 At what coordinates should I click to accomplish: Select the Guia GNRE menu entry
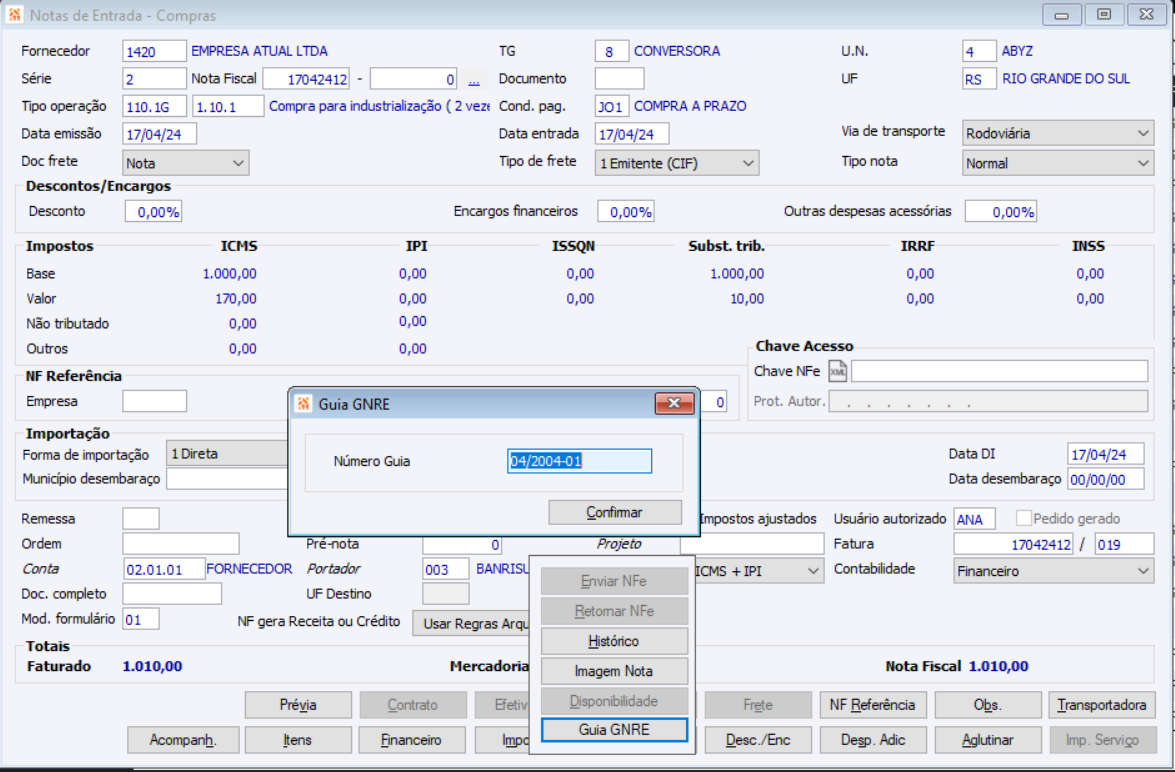pyautogui.click(x=614, y=729)
